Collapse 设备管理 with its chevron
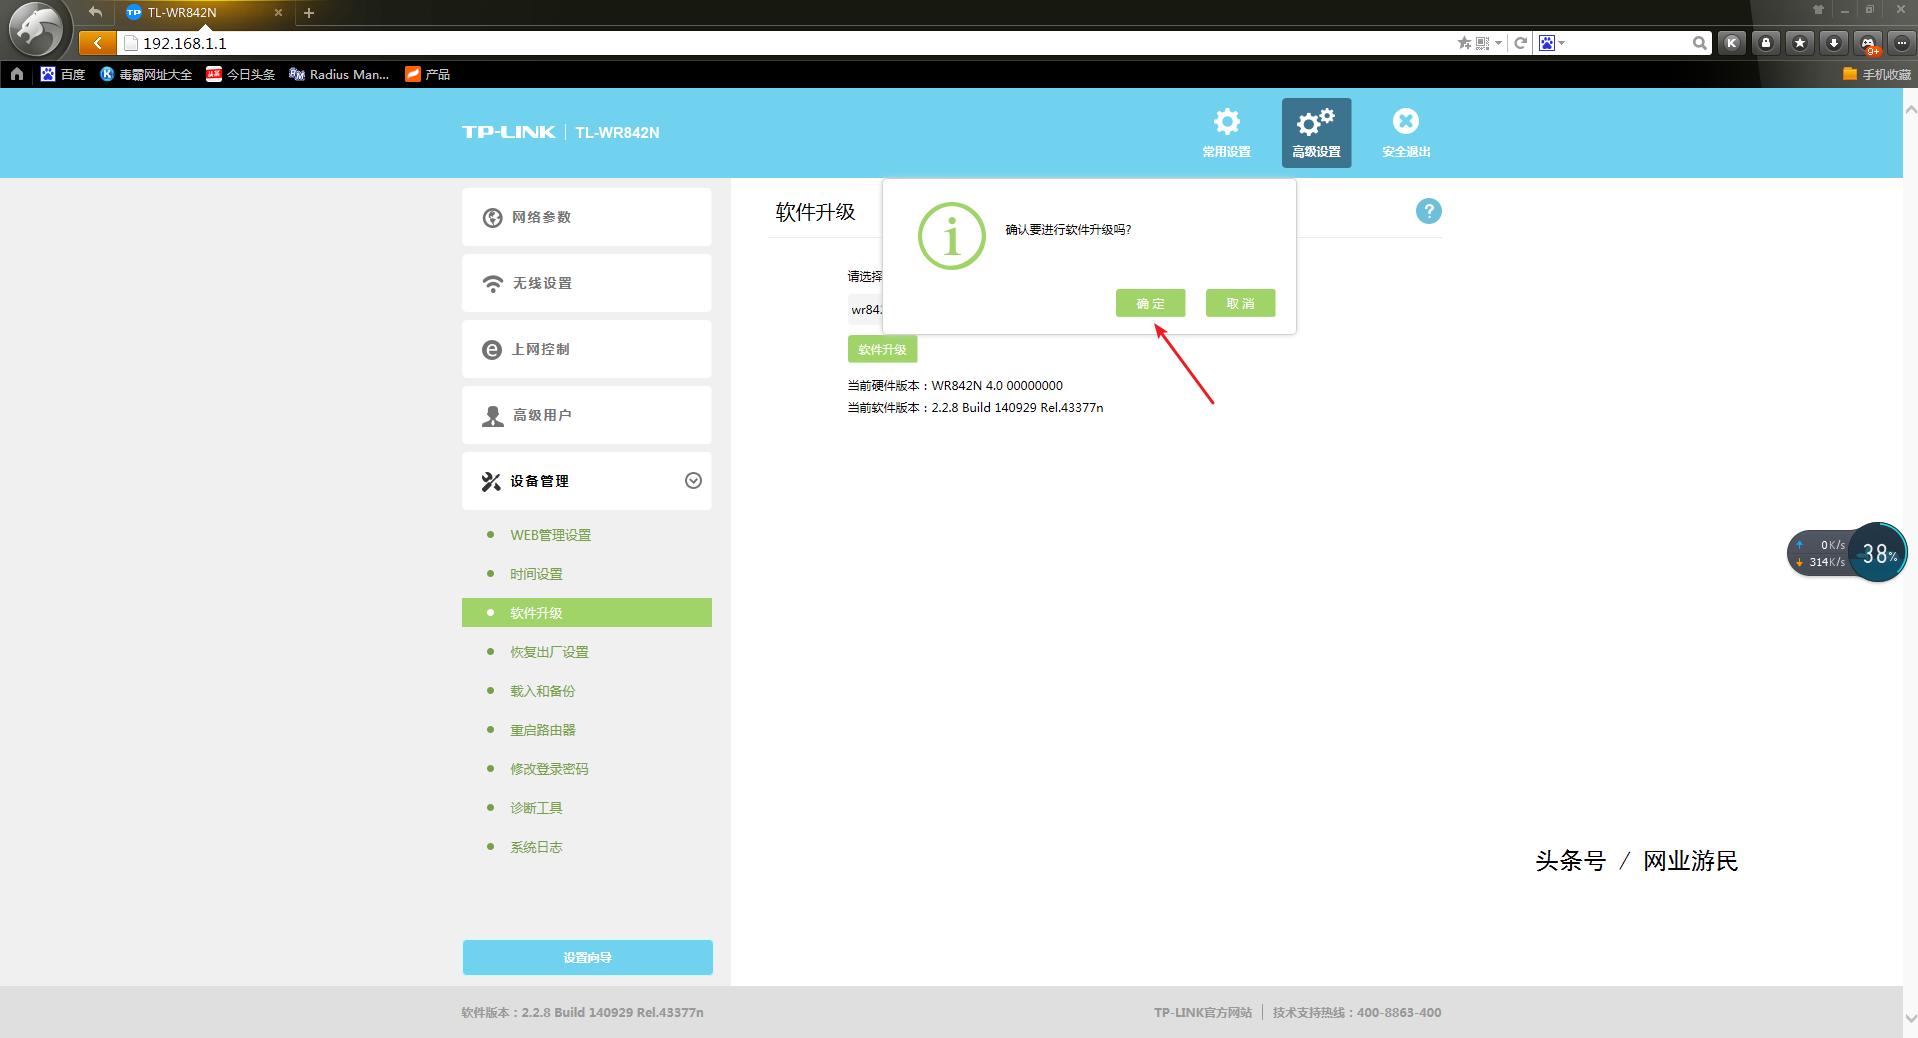Viewport: 1918px width, 1038px height. point(693,481)
